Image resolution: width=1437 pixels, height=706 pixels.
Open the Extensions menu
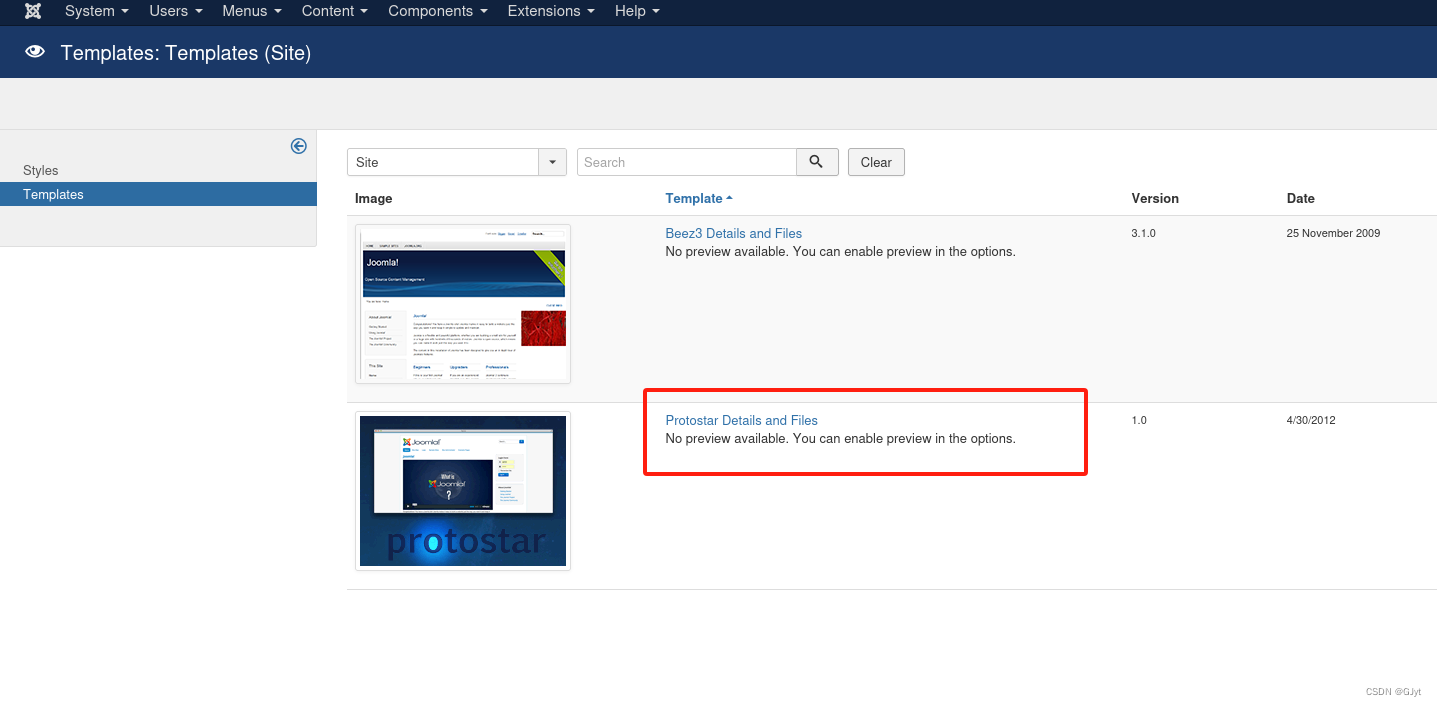point(551,11)
